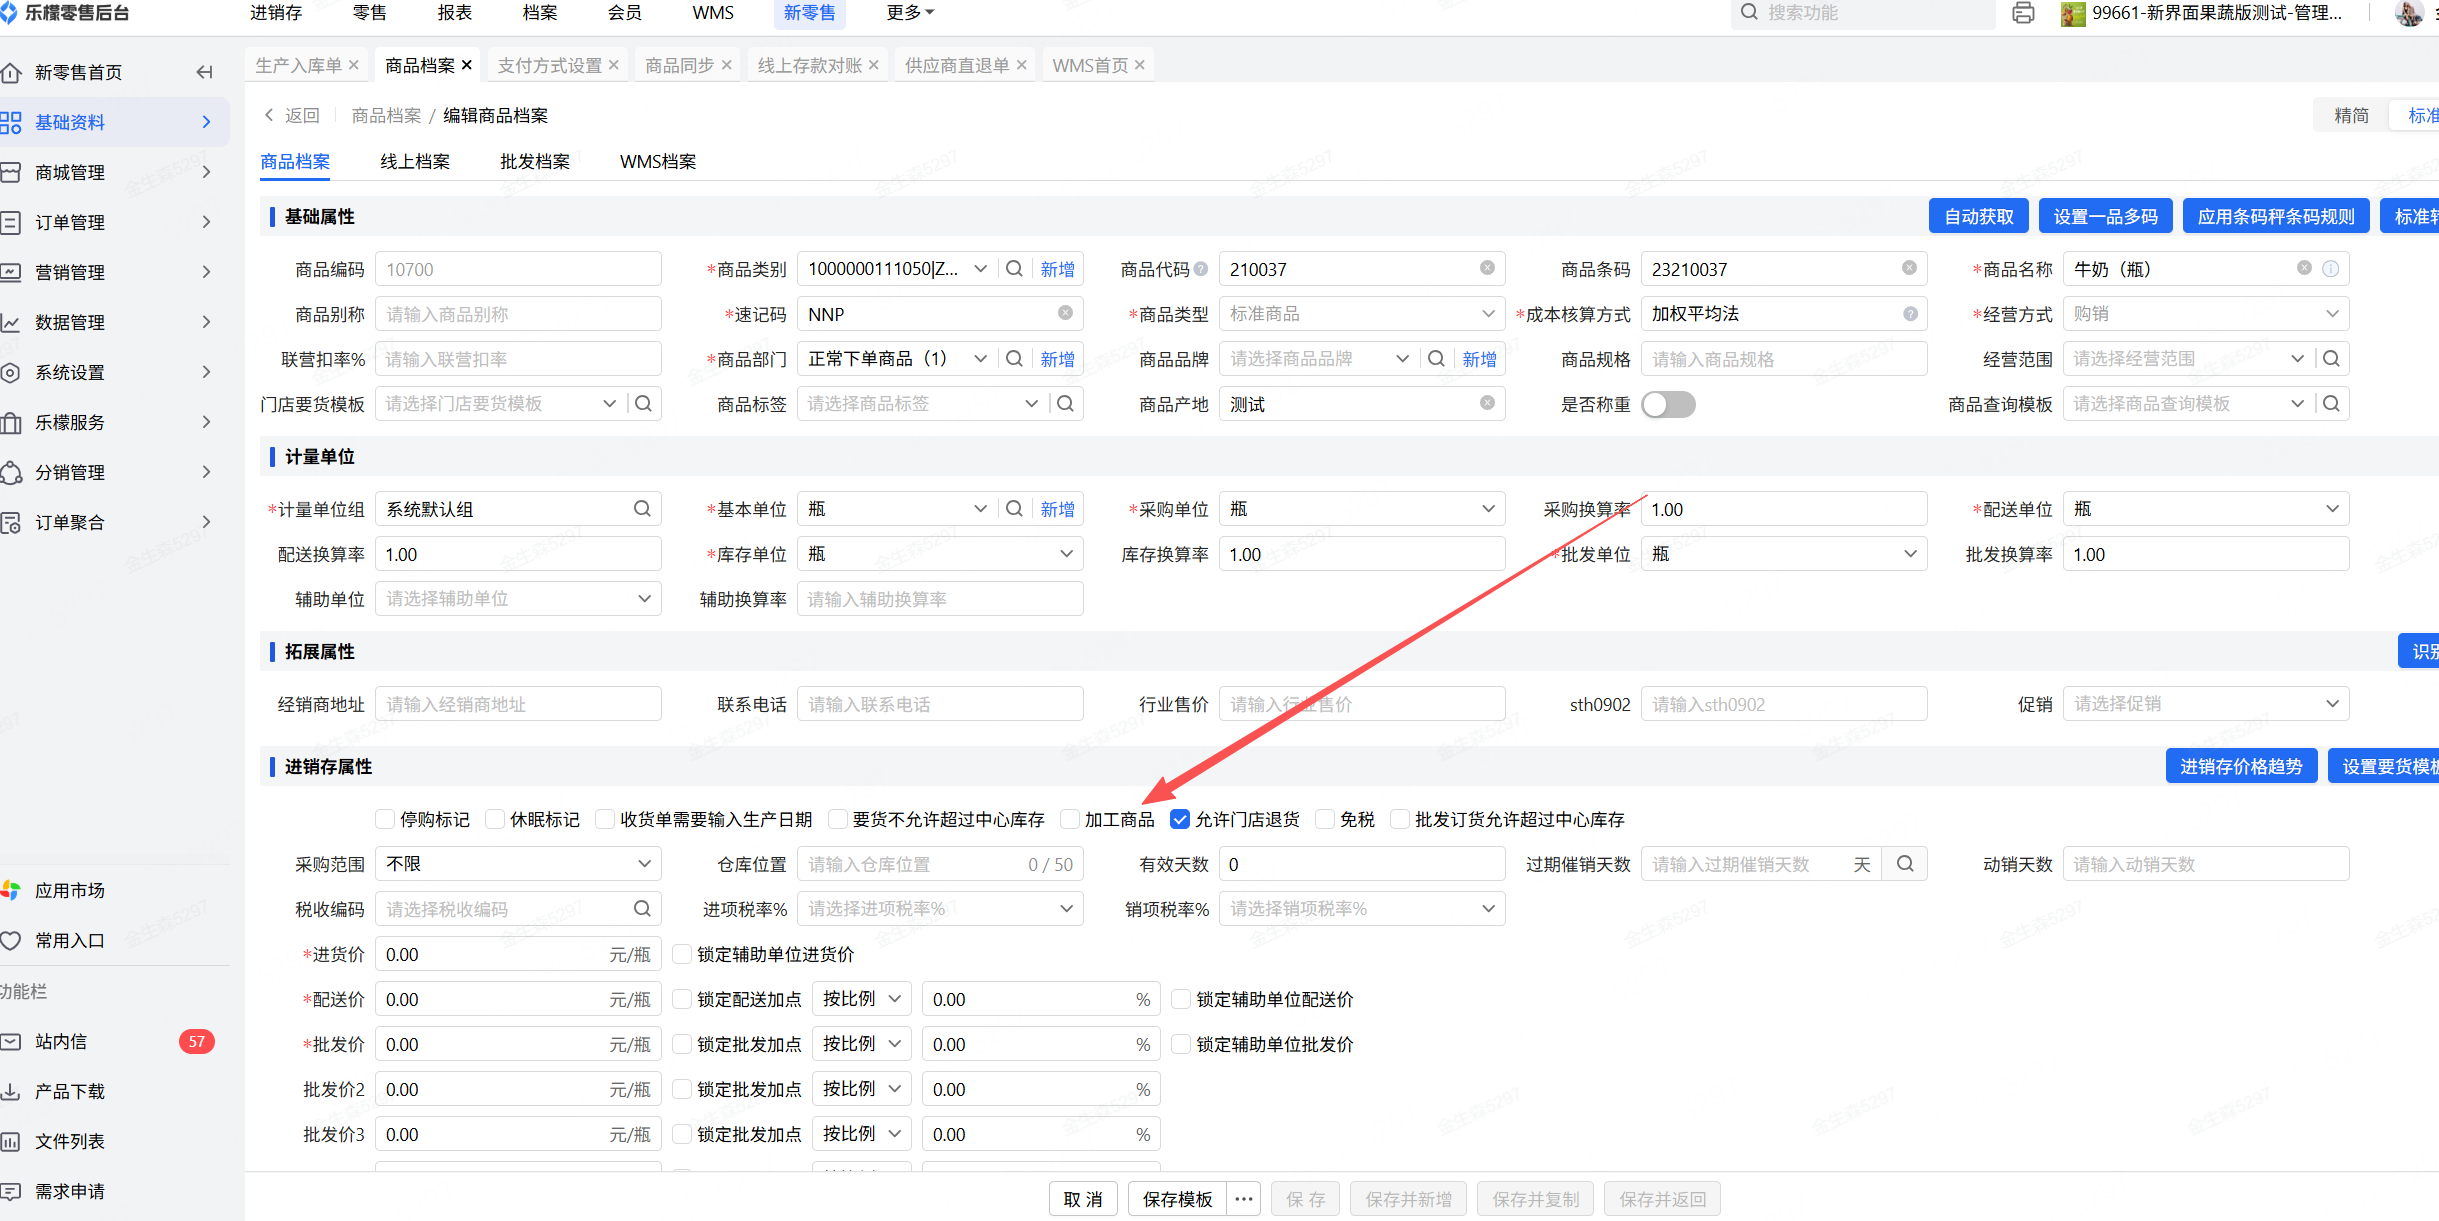Toggle the 是否称重 switch
2439x1221 pixels.
(x=1668, y=404)
